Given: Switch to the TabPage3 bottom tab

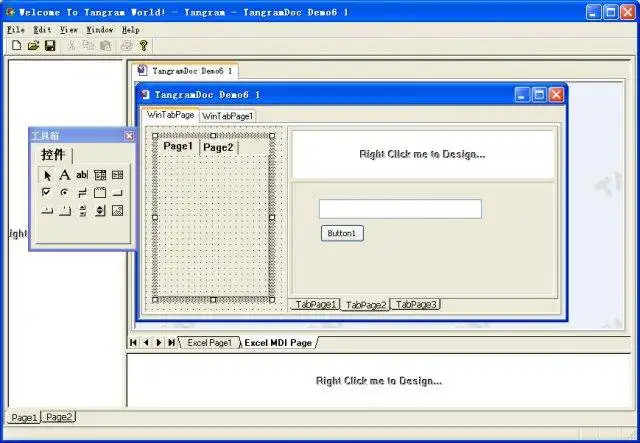Looking at the screenshot, I should 416,305.
